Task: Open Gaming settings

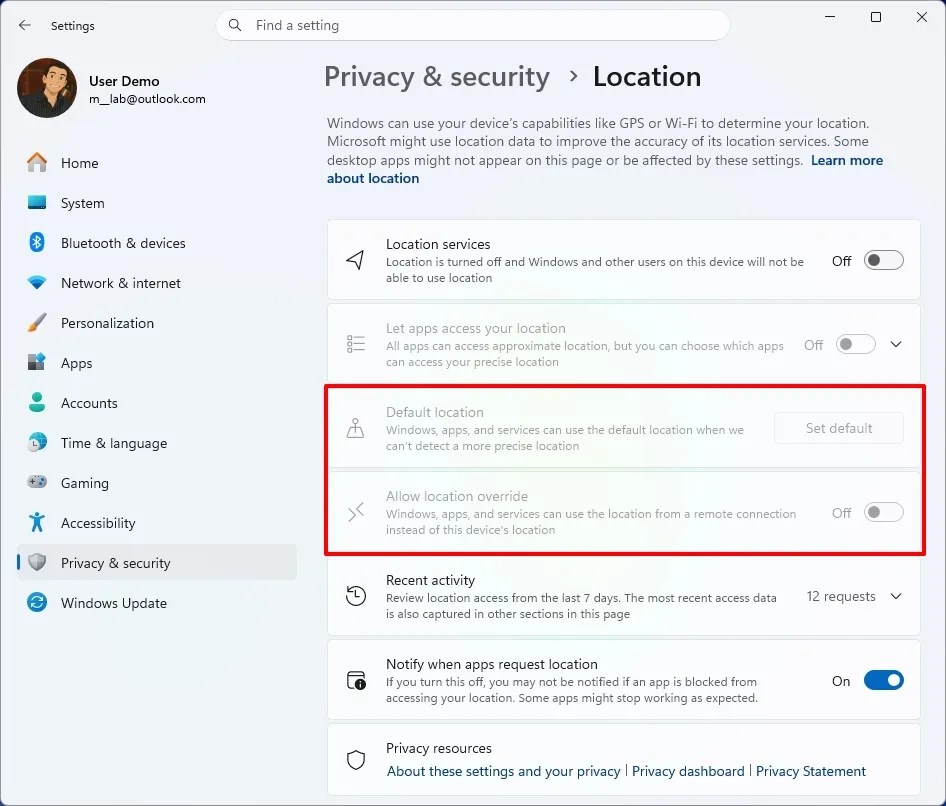Action: click(x=157, y=483)
